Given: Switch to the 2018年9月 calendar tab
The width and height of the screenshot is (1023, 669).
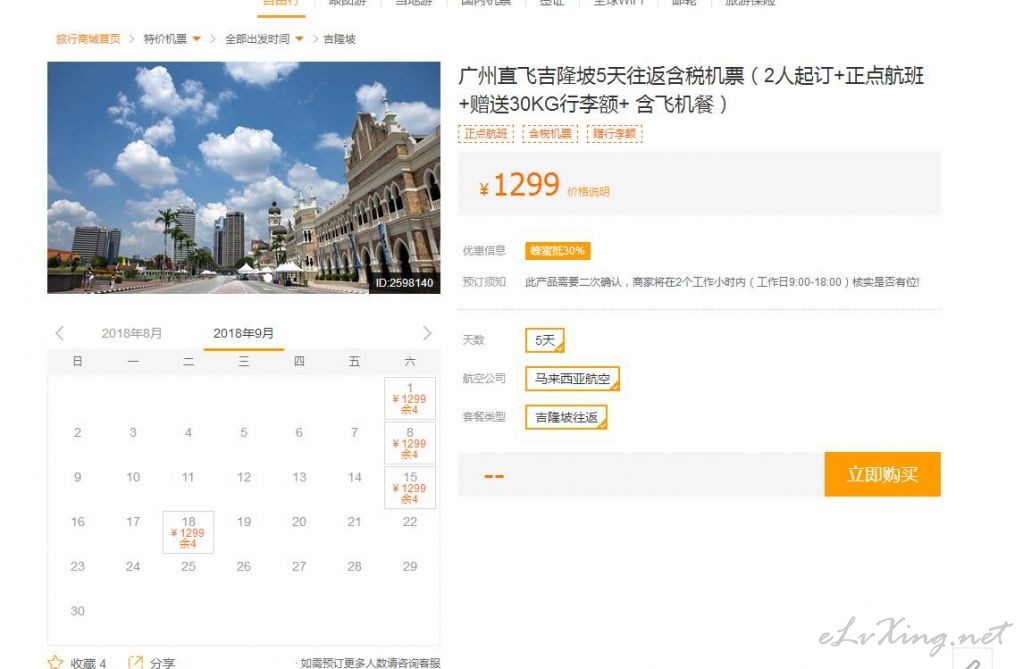Looking at the screenshot, I should coord(243,334).
